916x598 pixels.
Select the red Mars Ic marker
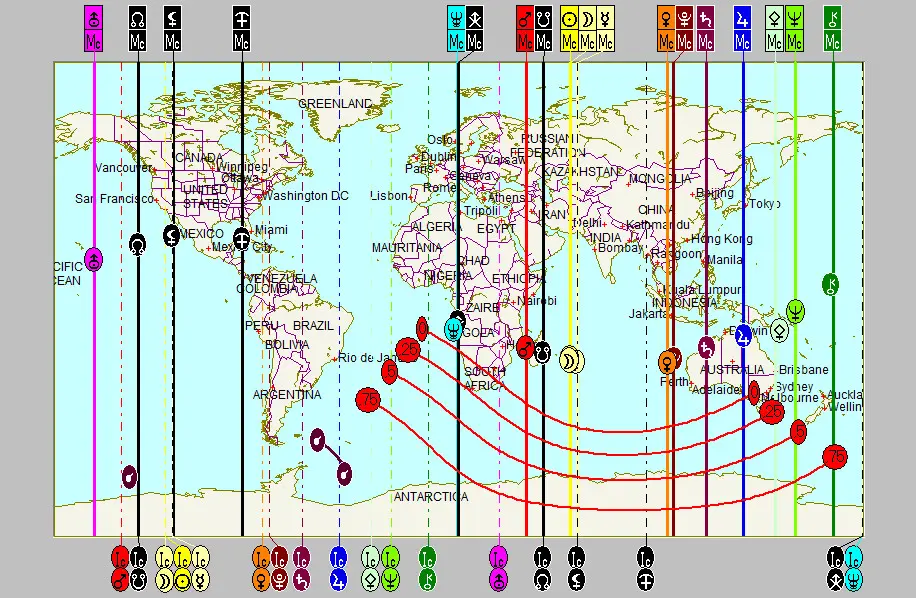click(120, 568)
